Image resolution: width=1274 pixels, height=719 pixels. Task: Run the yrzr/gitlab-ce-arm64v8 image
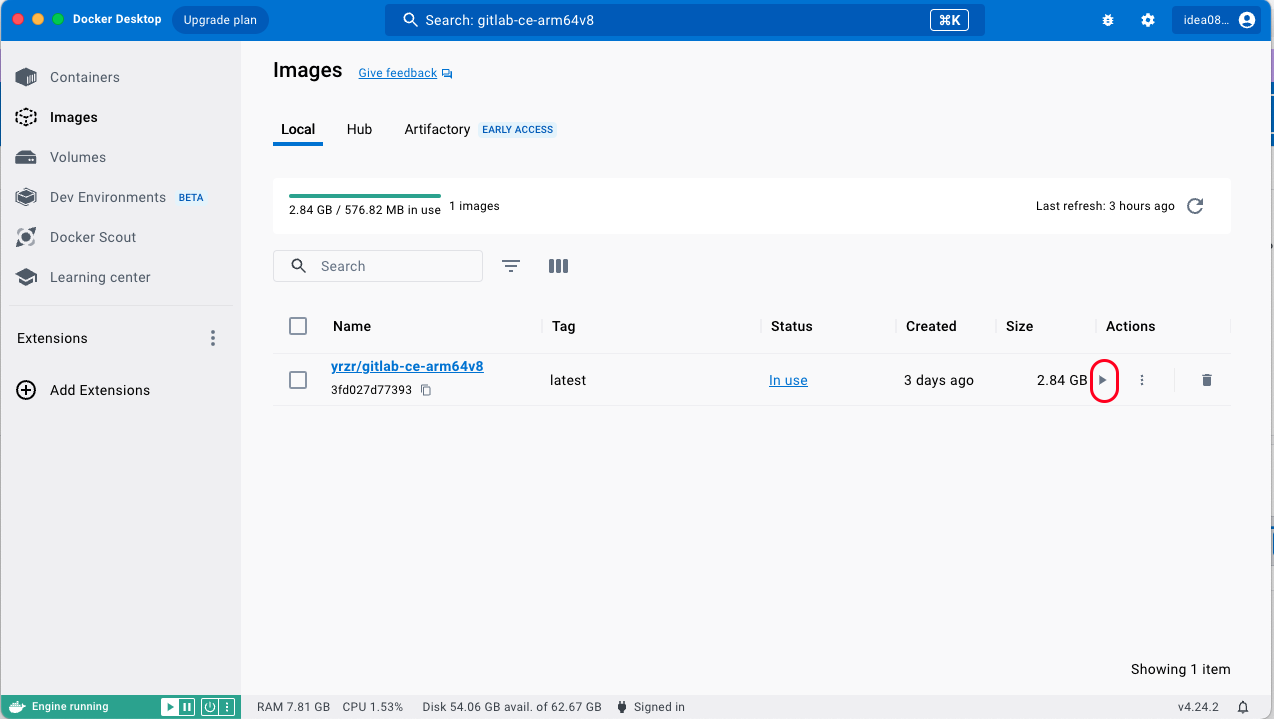1103,380
